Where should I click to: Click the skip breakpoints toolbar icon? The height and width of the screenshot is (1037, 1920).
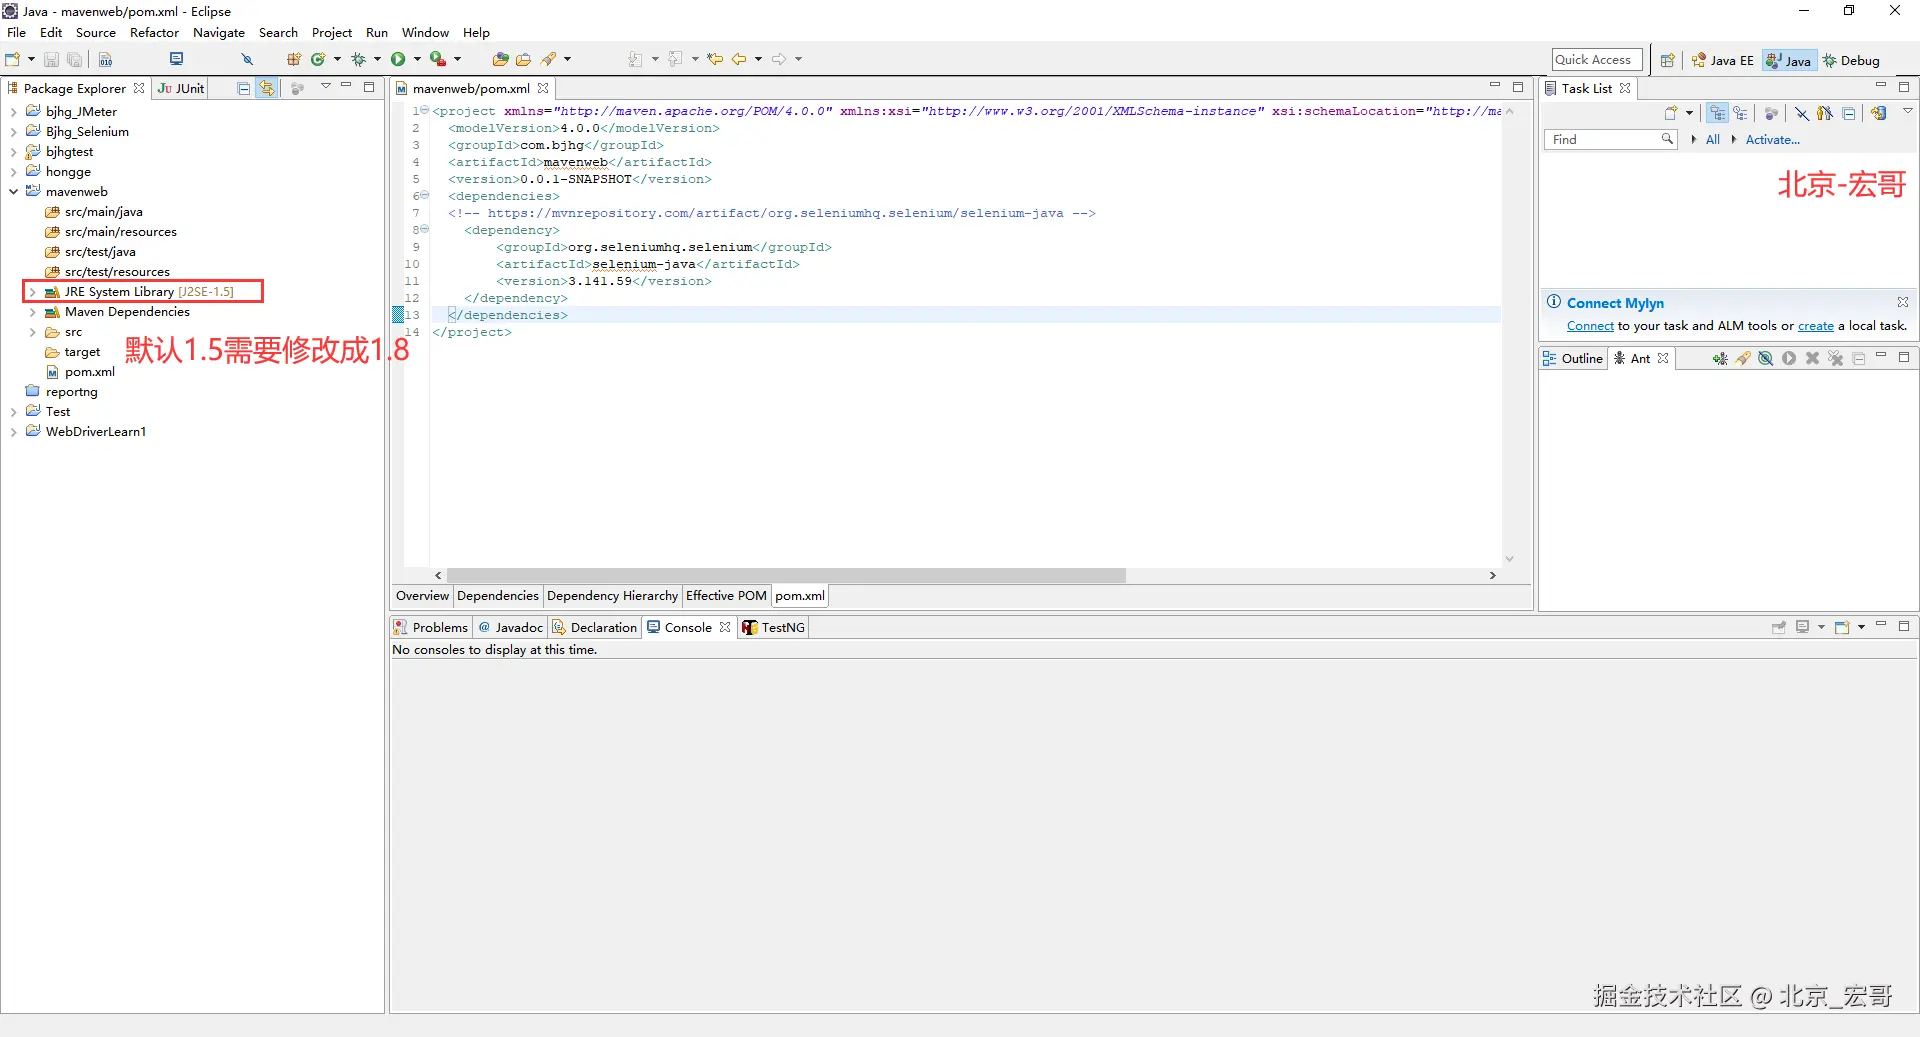pos(247,60)
